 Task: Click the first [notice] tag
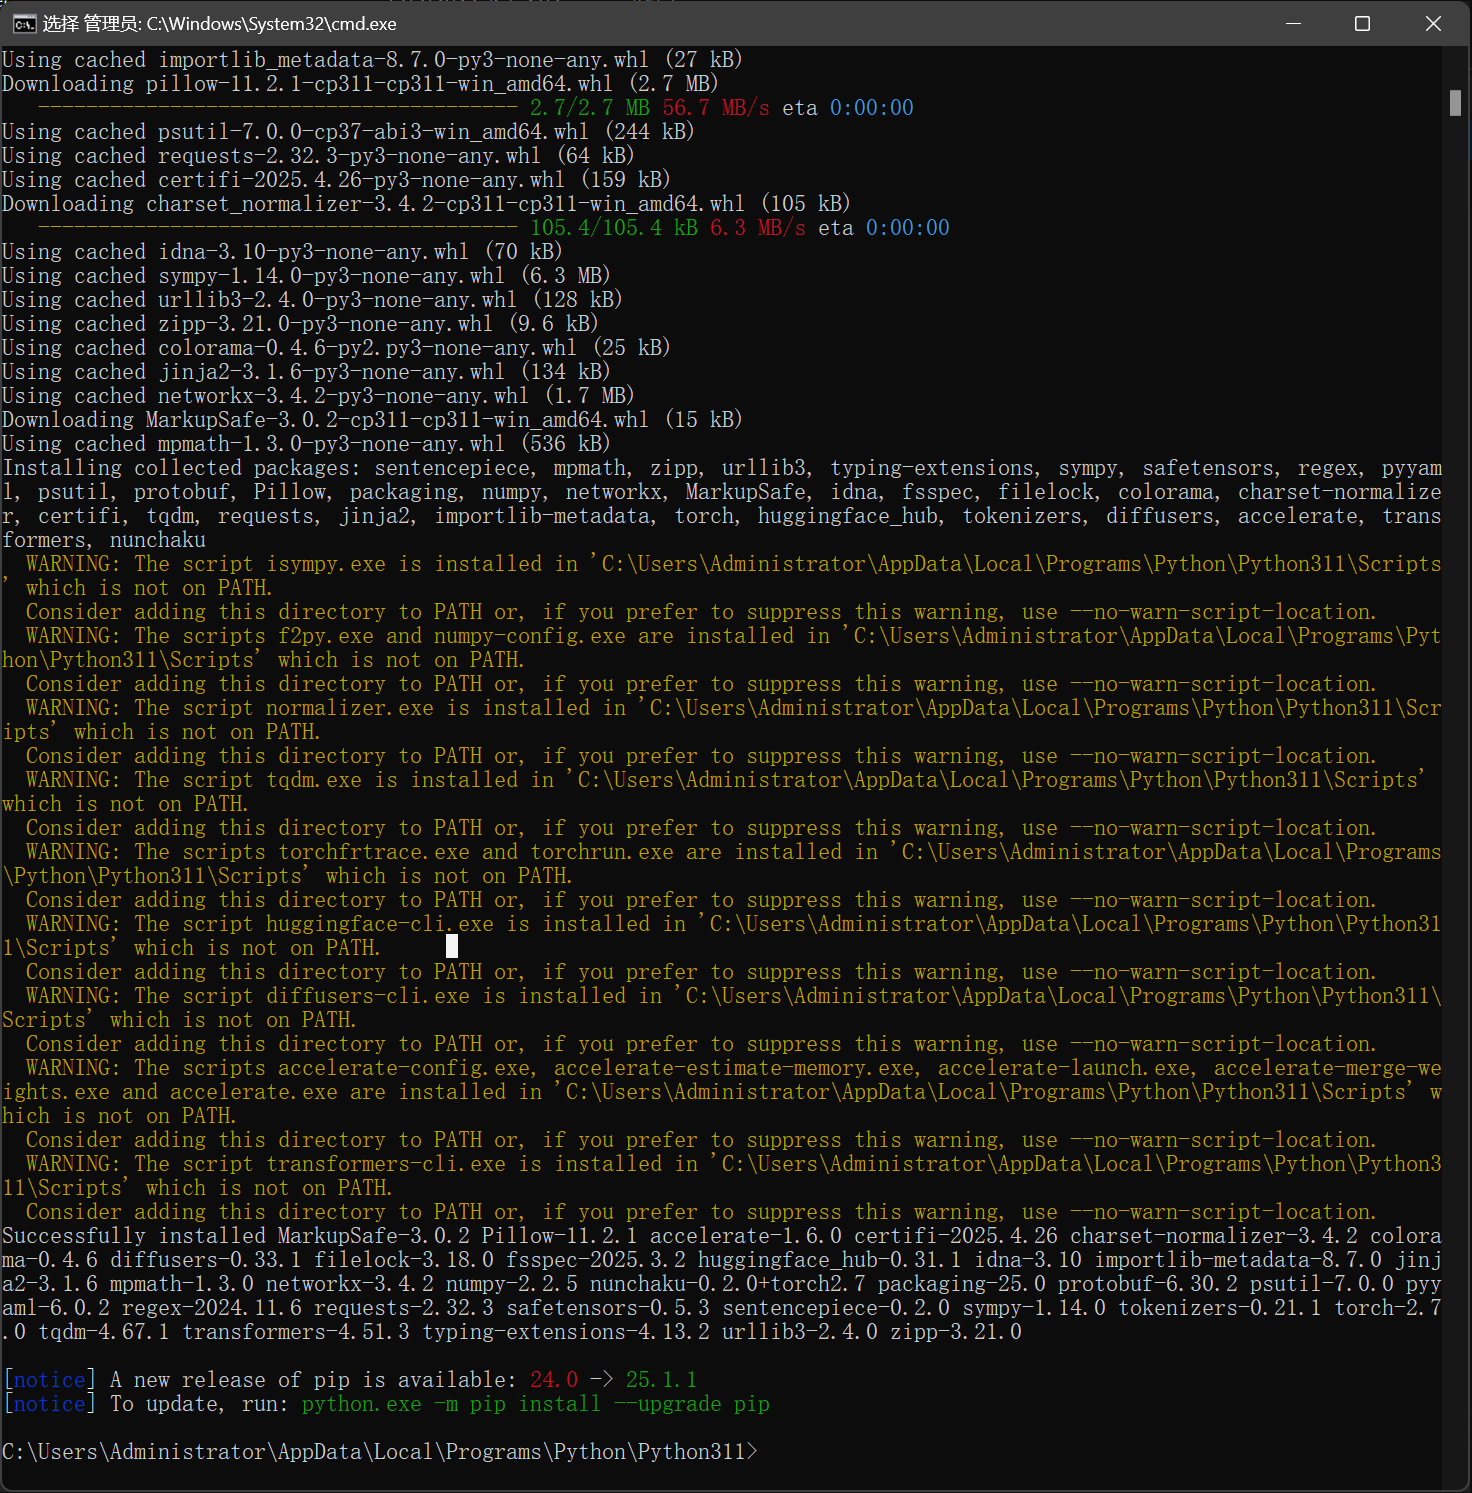click(49, 1380)
